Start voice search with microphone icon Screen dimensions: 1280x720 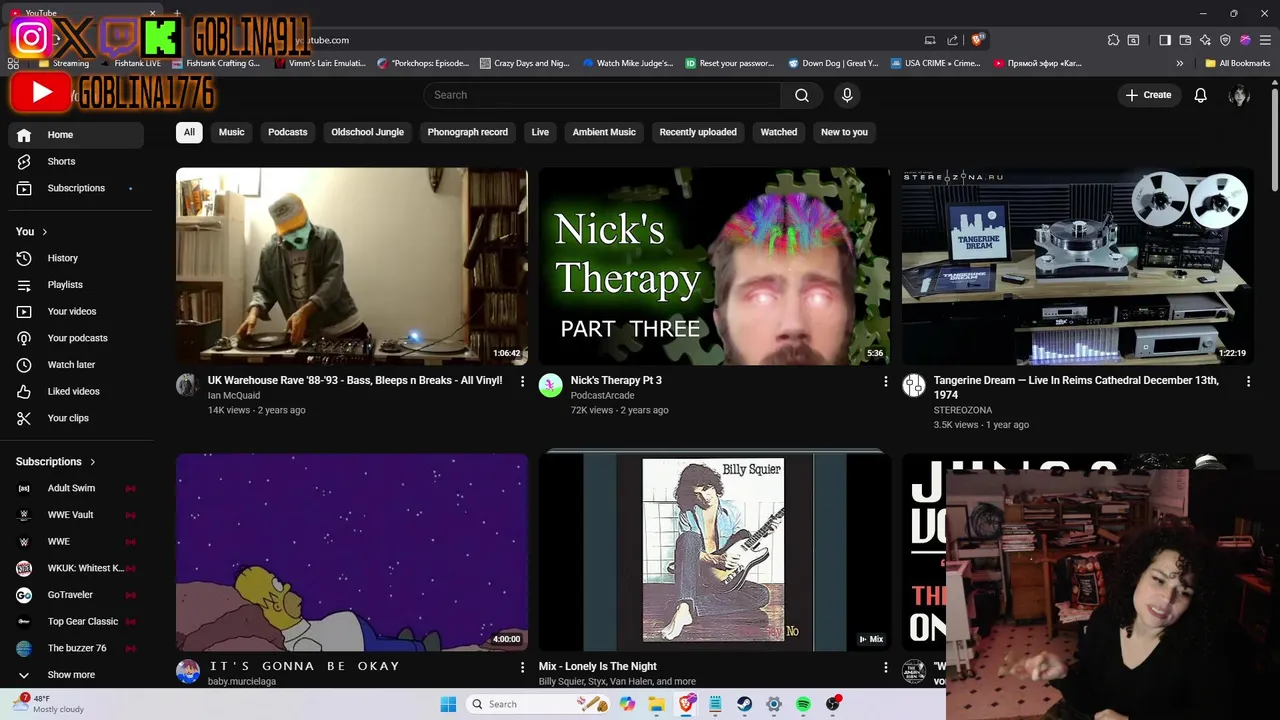tap(847, 95)
